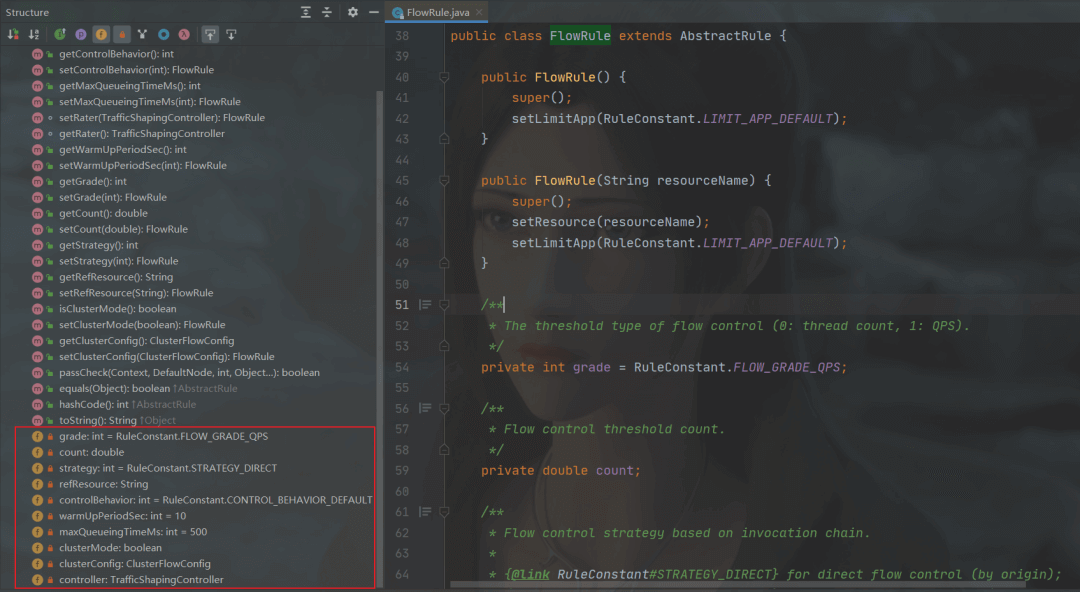Viewport: 1080px width, 592px height.
Task: Select setControlBehavior(int): FlowRule method
Action: [136, 70]
